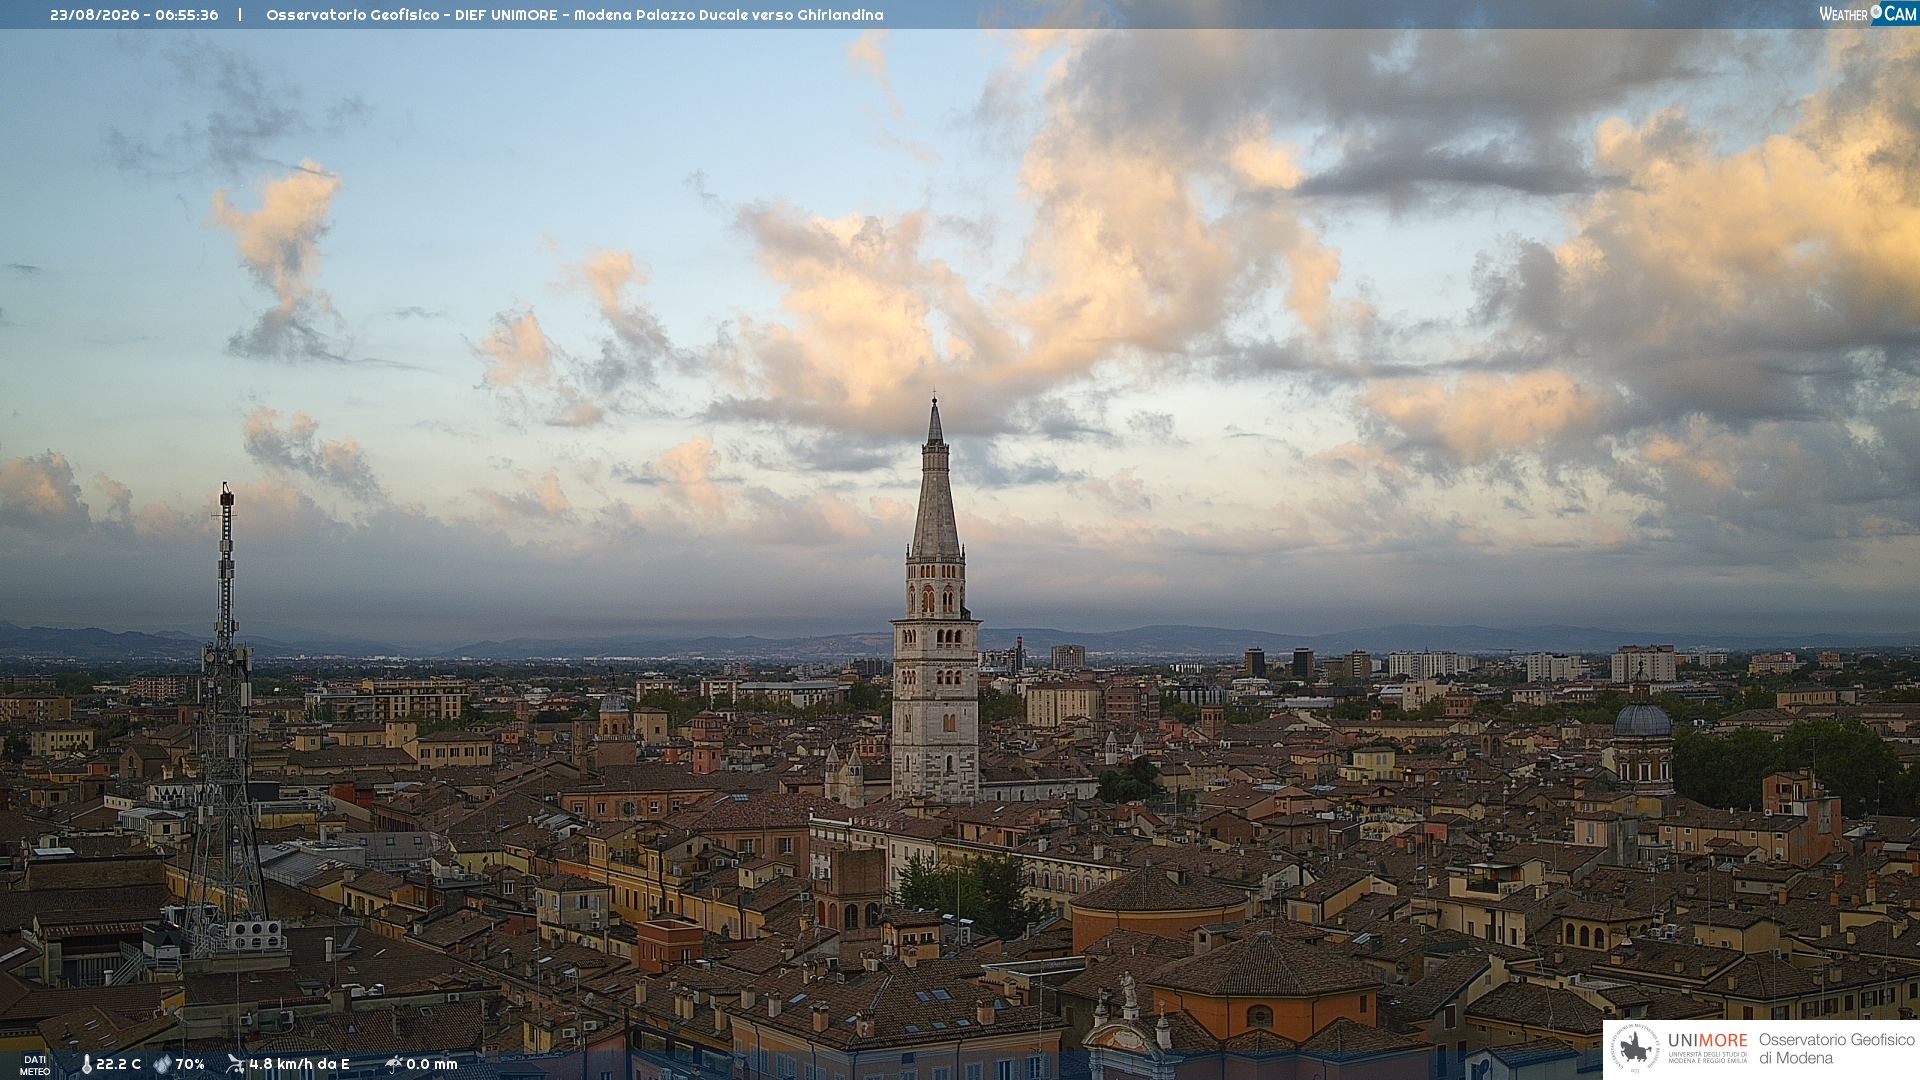Click the camera lens in WeatherCam logo
This screenshot has width=1920, height=1080.
1876,12
